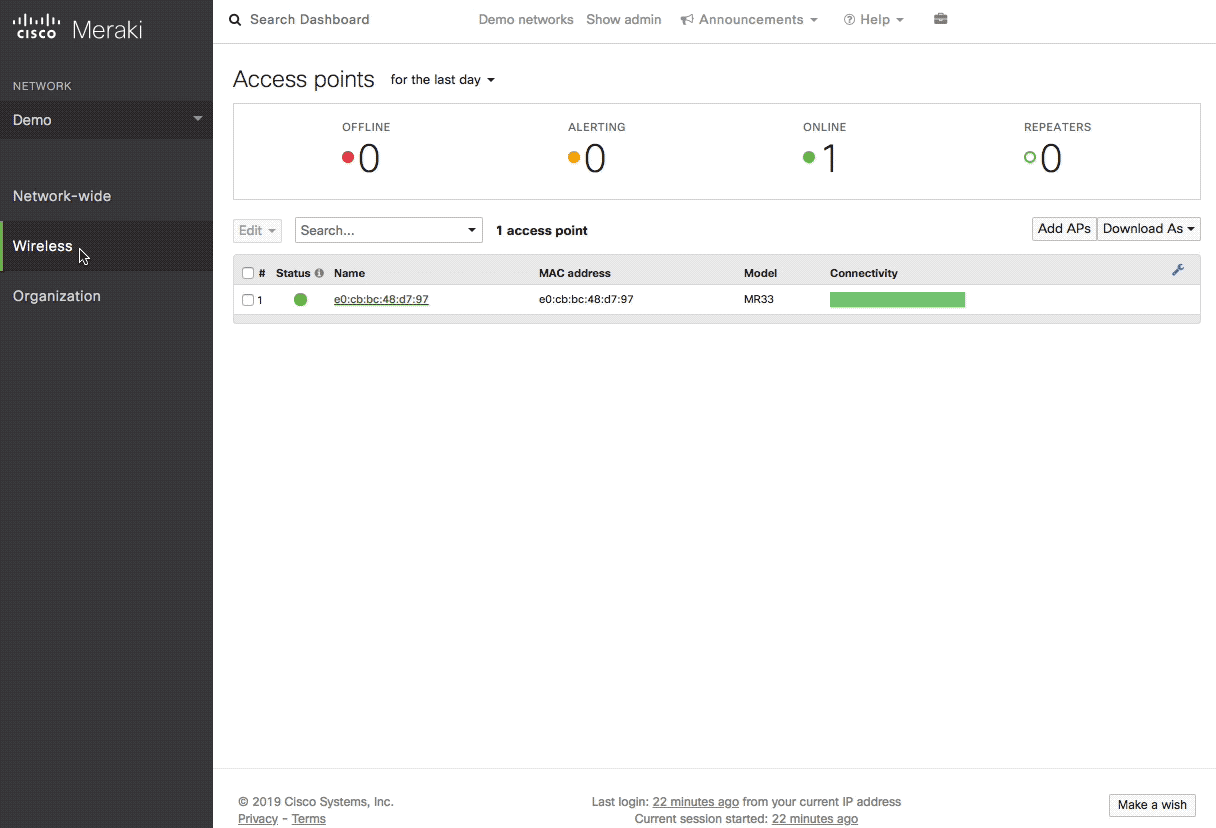Open the briefcase icon in top bar

click(x=940, y=19)
